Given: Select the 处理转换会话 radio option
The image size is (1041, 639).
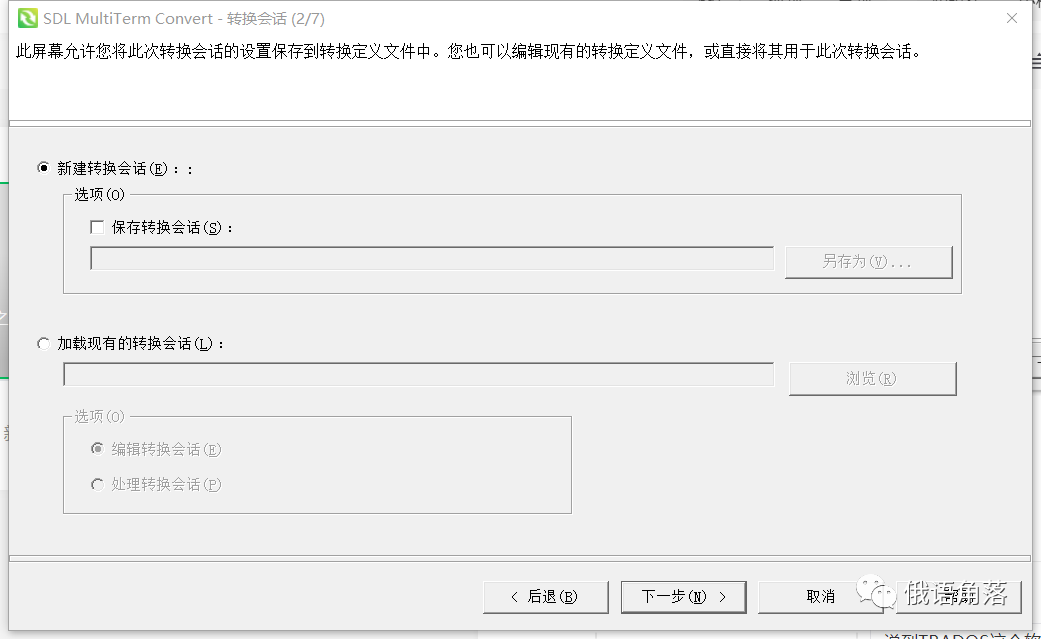Looking at the screenshot, I should [97, 485].
